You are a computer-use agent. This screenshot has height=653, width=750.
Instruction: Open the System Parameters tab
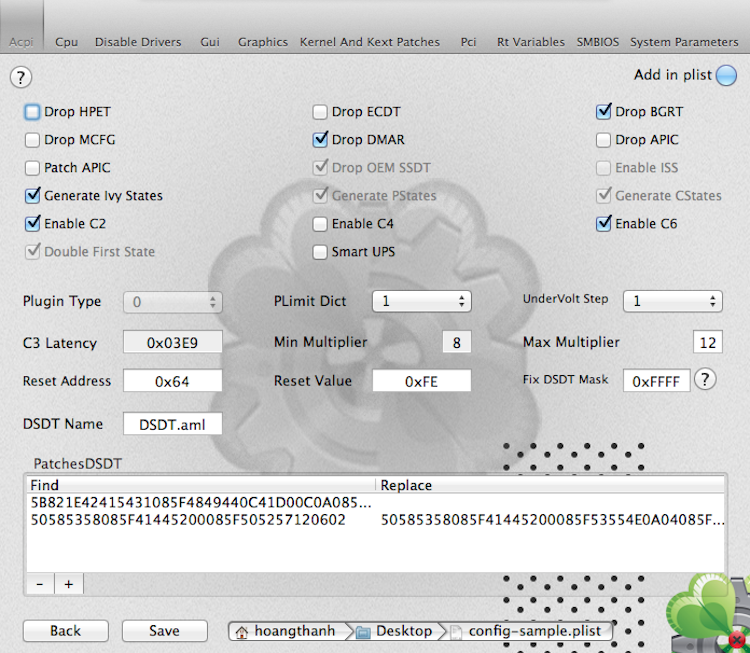(684, 42)
